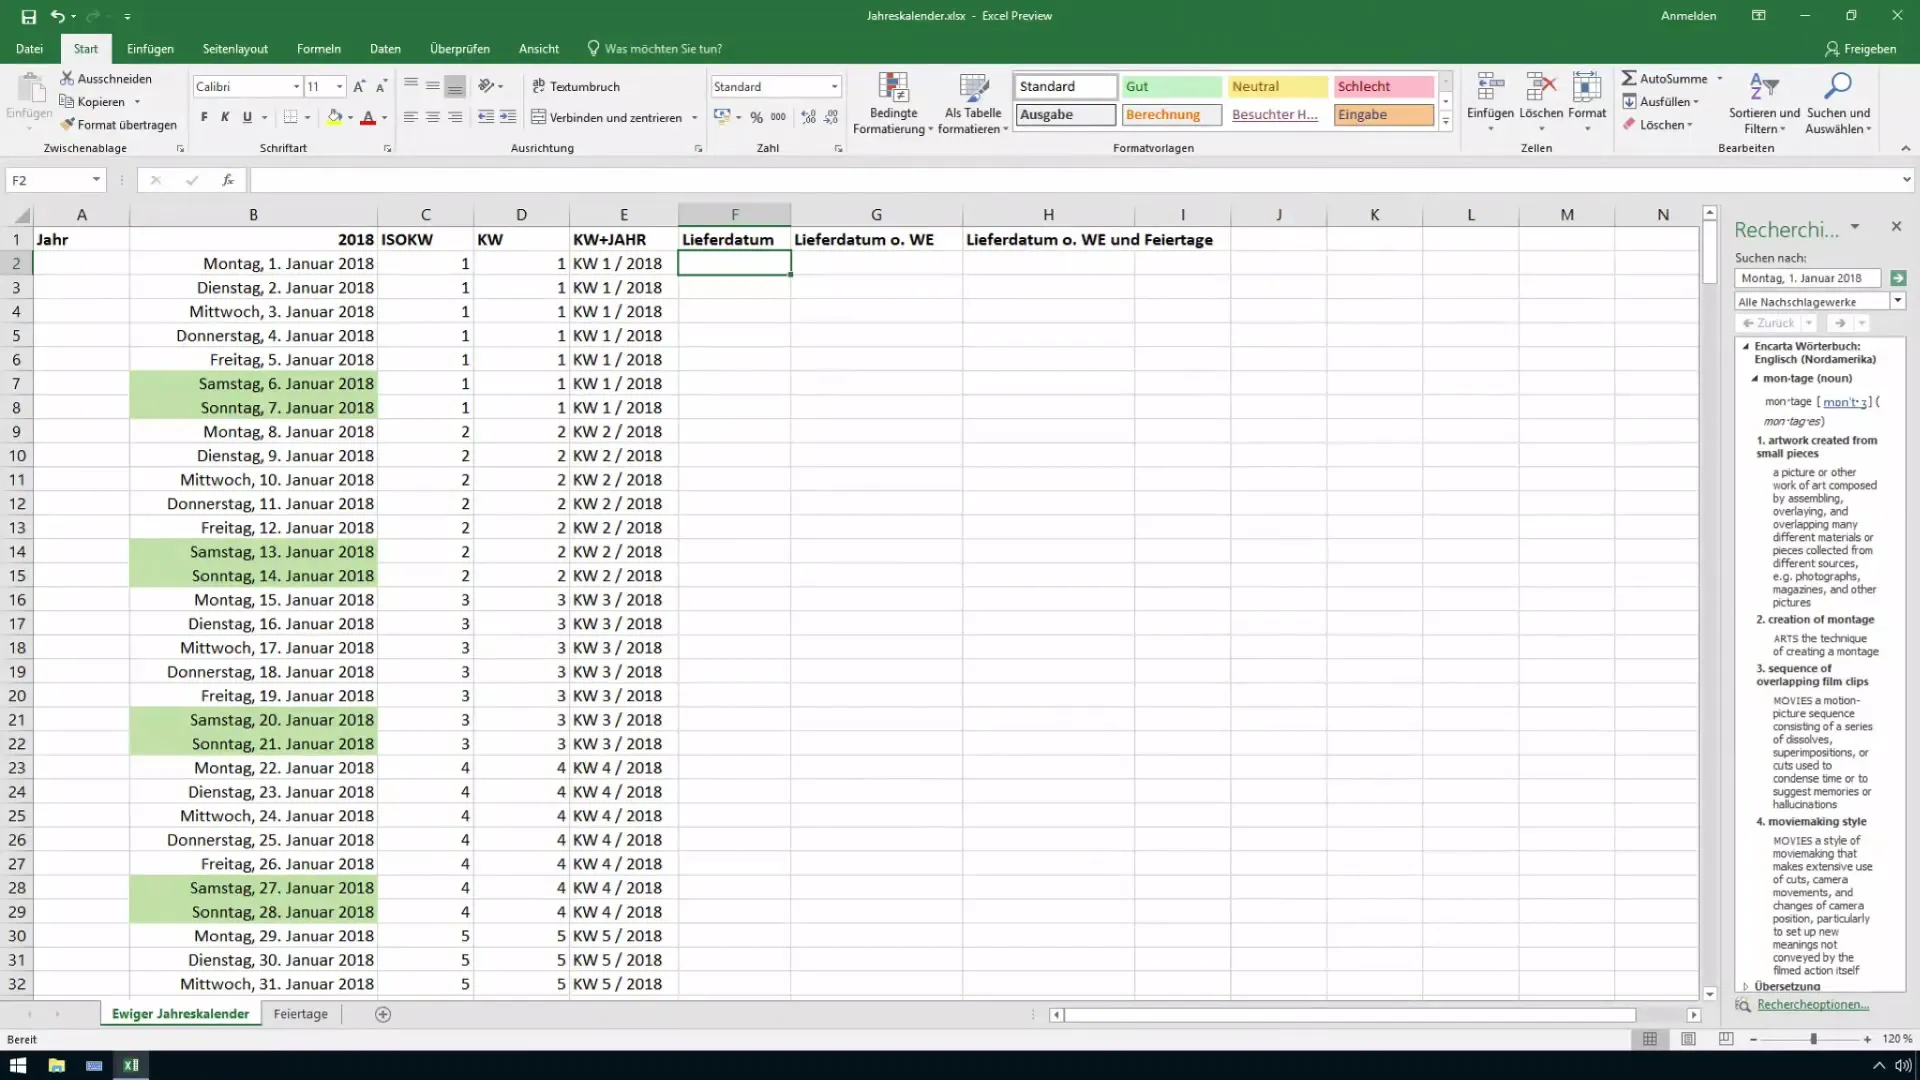Viewport: 1920px width, 1080px height.
Task: Center text horizontally
Action: coord(433,117)
